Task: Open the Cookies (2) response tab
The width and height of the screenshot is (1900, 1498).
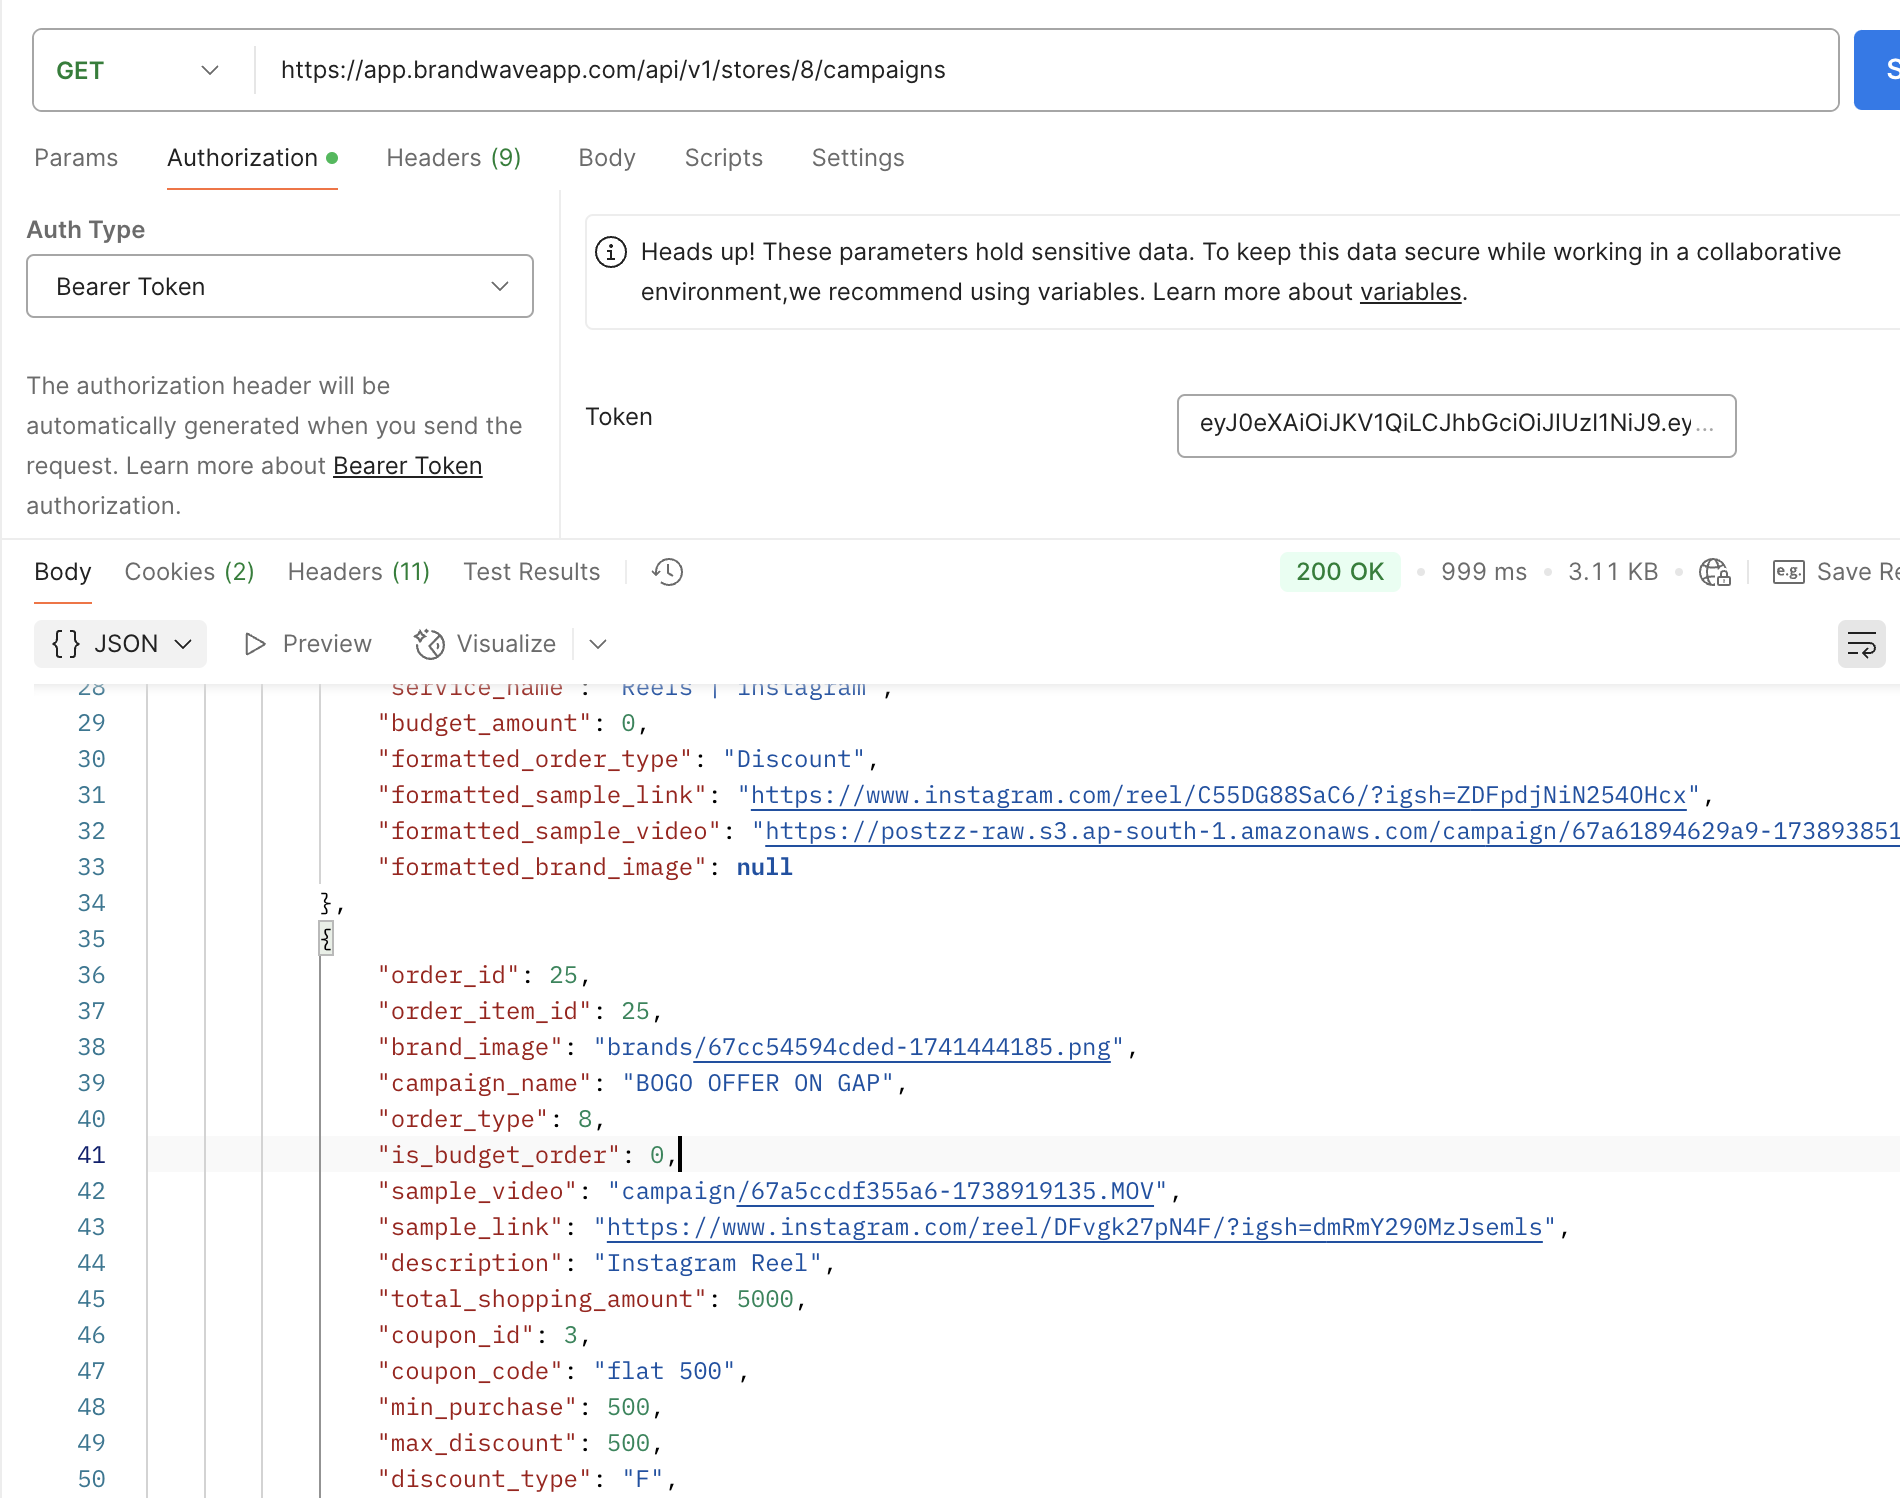Action: point(189,572)
